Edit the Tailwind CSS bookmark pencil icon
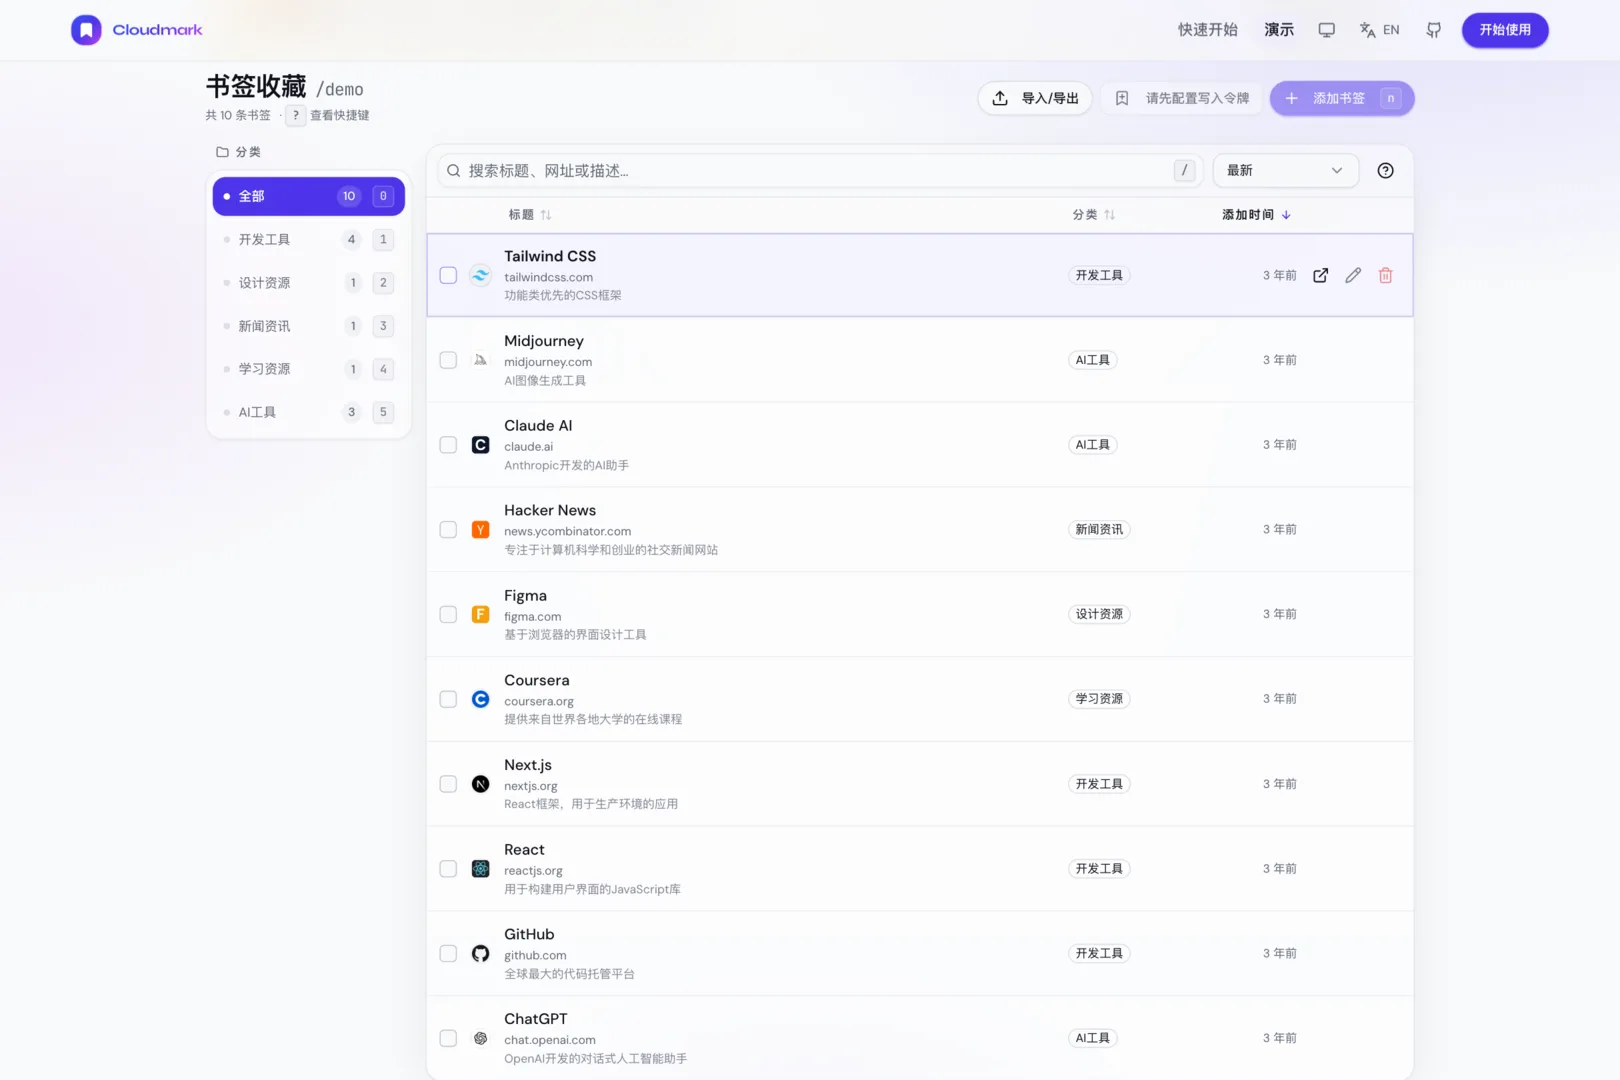Image resolution: width=1620 pixels, height=1080 pixels. pyautogui.click(x=1353, y=275)
